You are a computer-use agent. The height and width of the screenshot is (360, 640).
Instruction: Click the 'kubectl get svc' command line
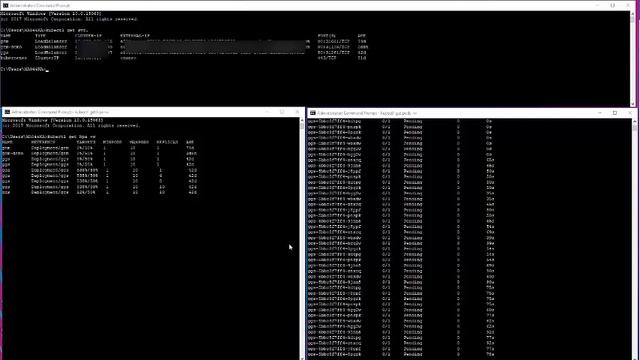point(44,30)
